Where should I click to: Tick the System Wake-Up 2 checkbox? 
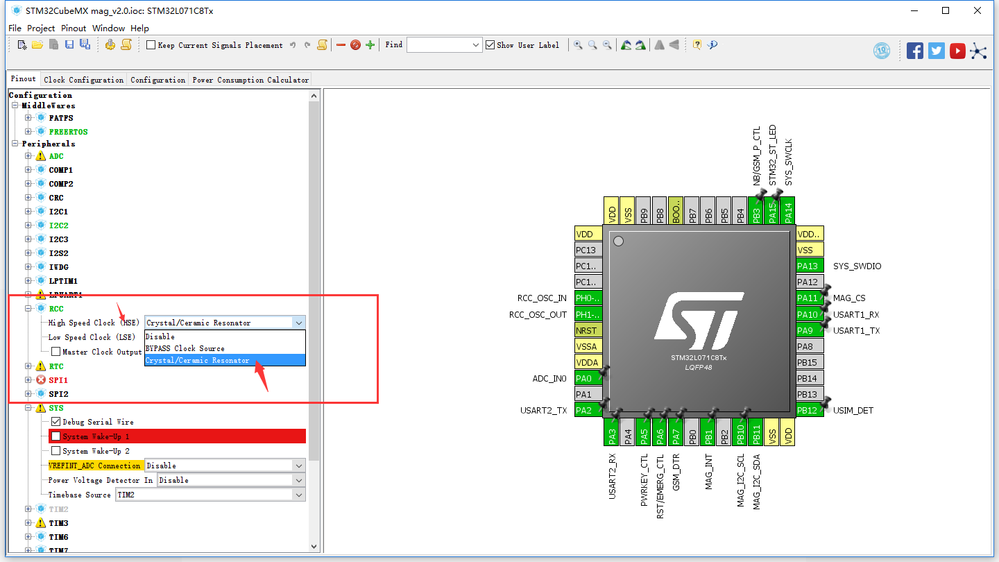(56, 450)
